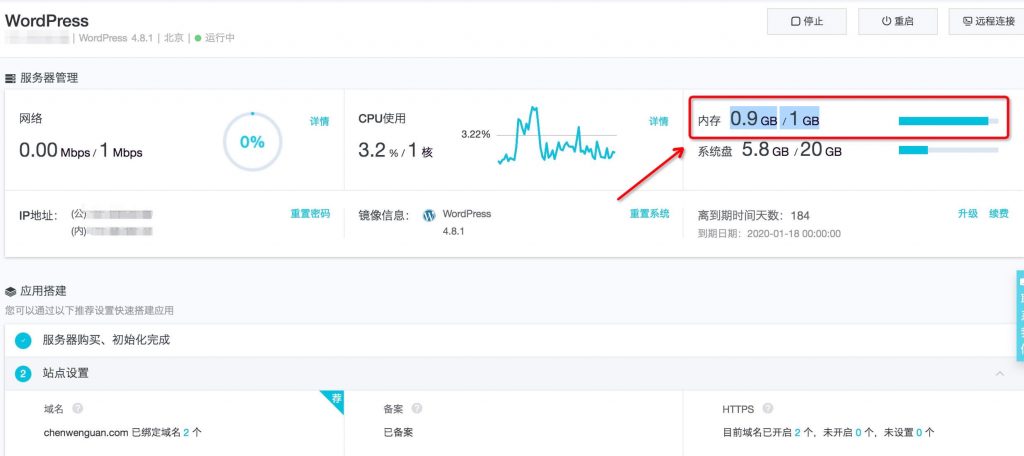Click the step 2 站点设置 number icon
Screen dimensions: 1024x456
tap(24, 374)
